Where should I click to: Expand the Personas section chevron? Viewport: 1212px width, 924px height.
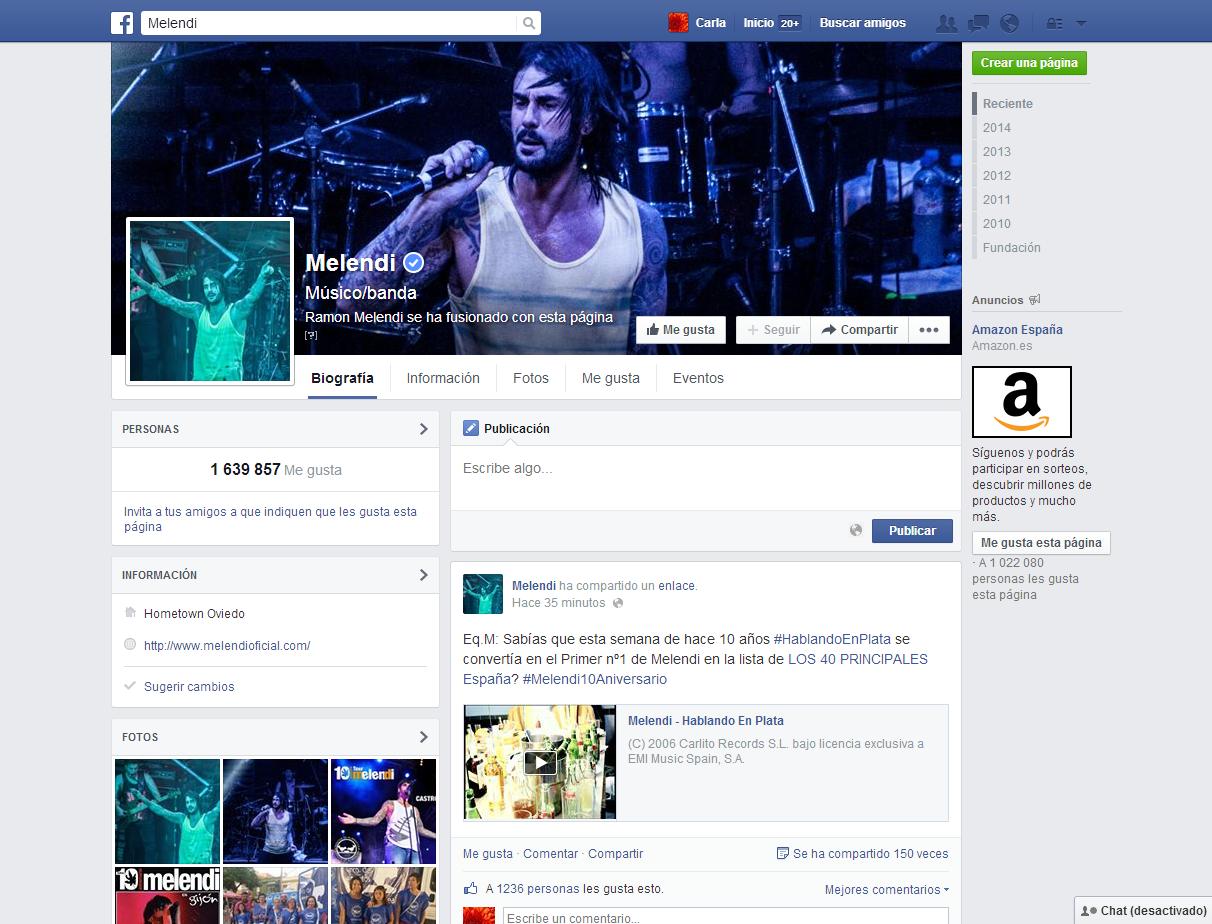tap(423, 429)
